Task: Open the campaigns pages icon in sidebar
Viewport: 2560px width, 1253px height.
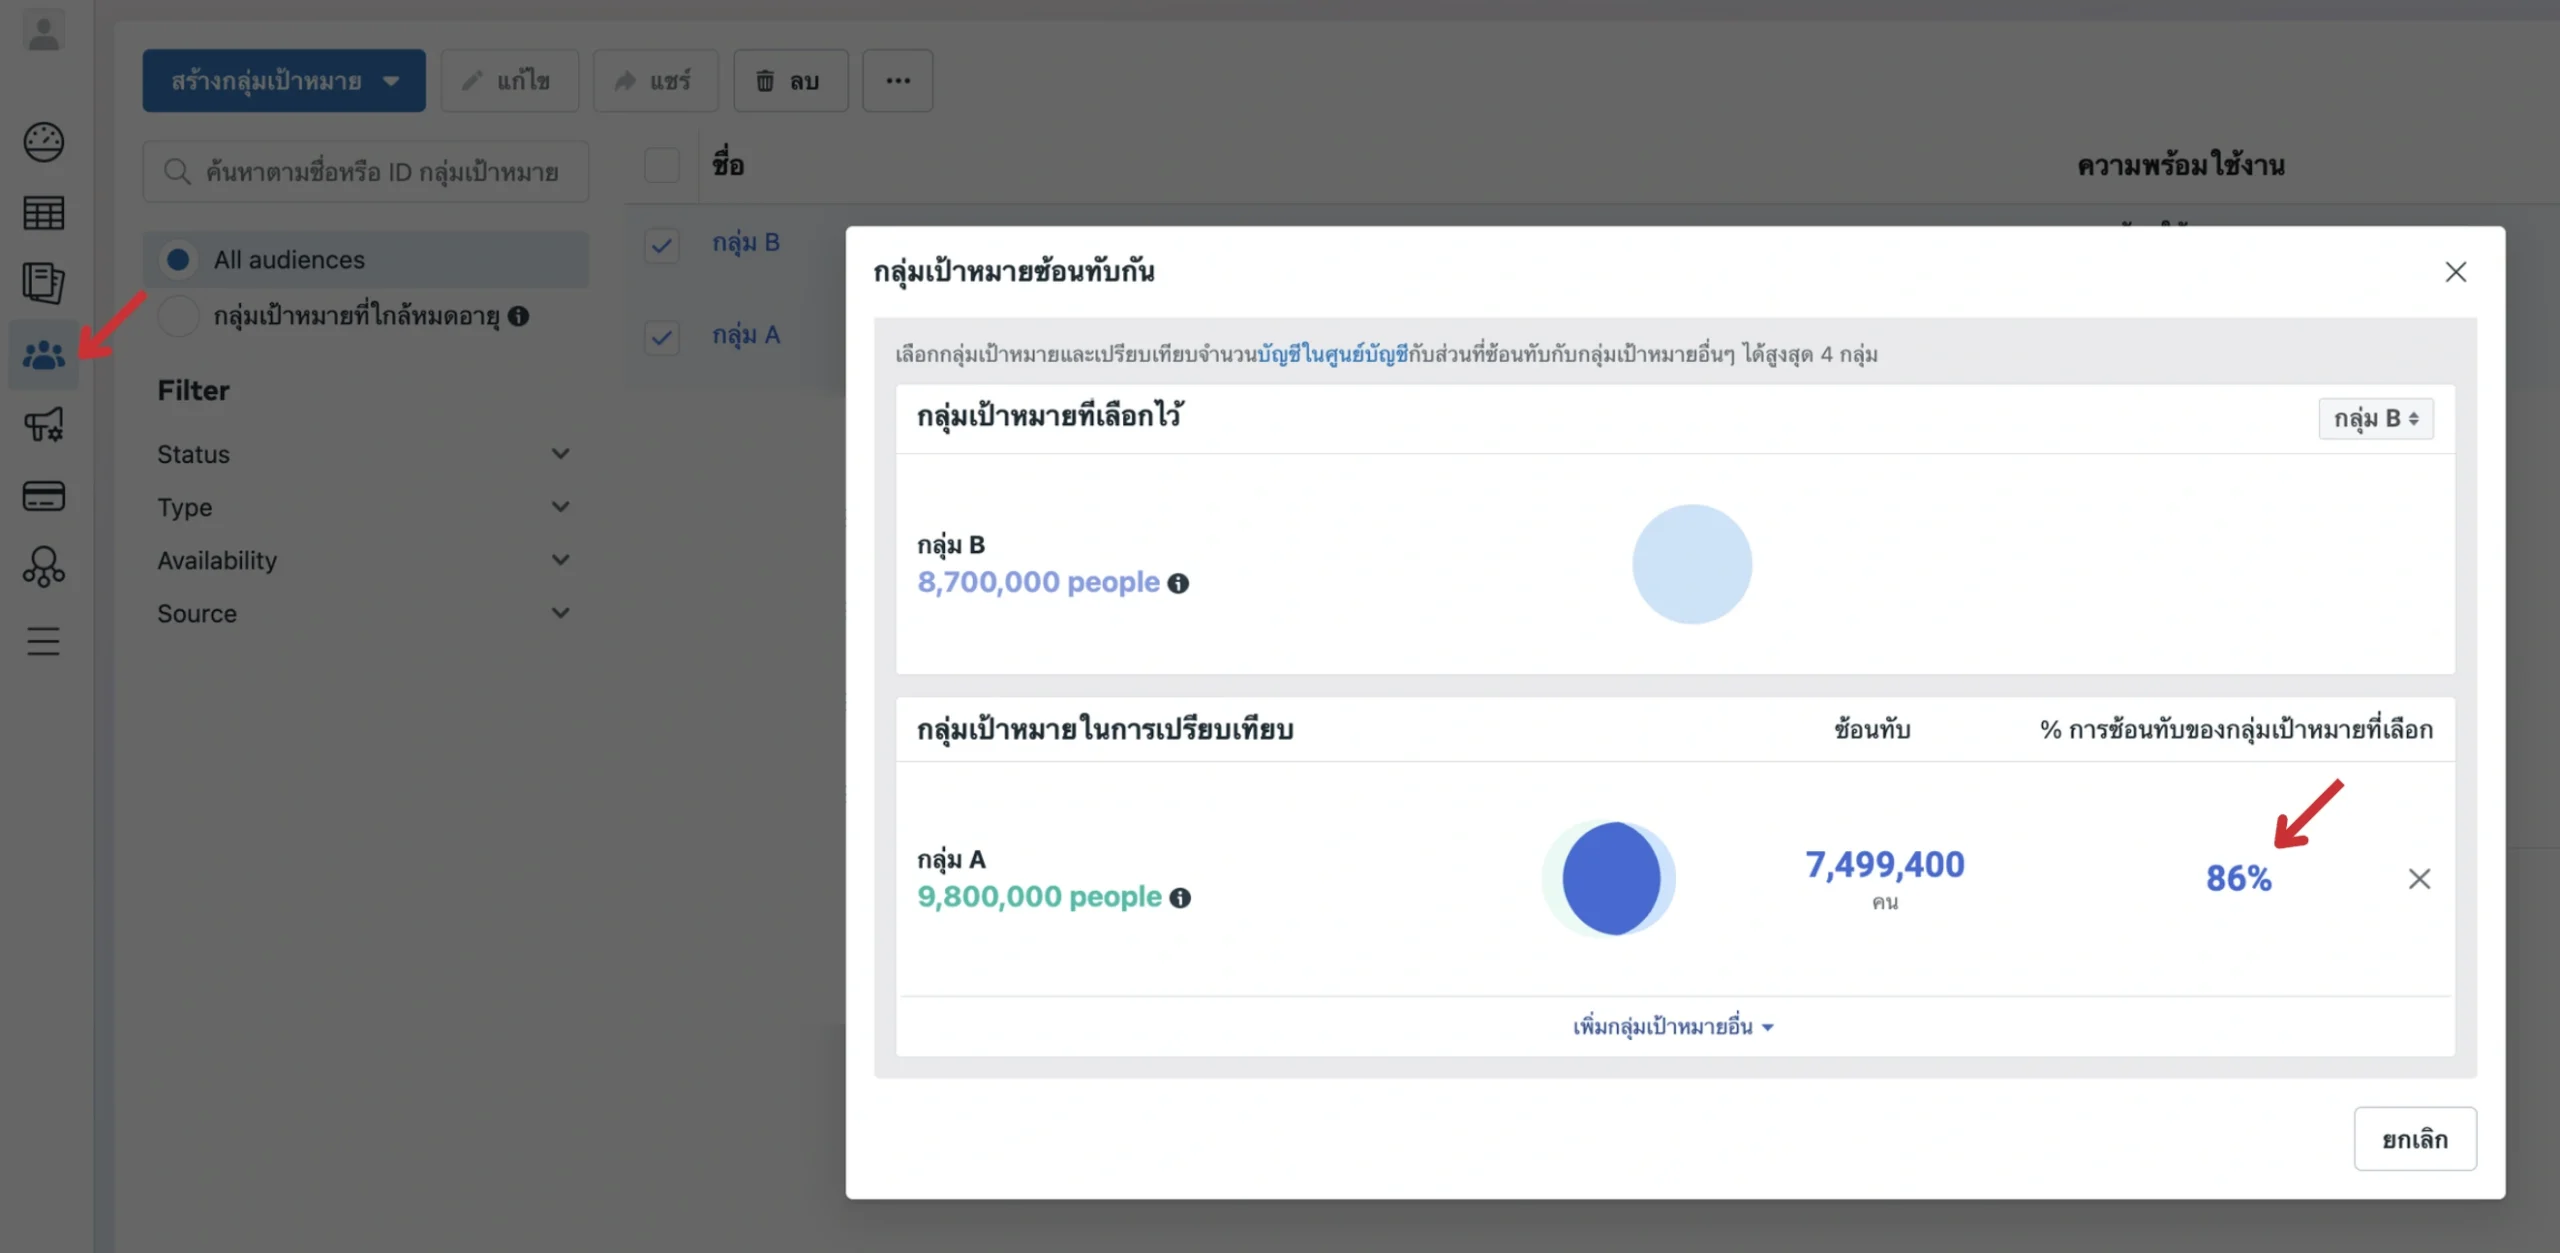Action: pos(43,283)
